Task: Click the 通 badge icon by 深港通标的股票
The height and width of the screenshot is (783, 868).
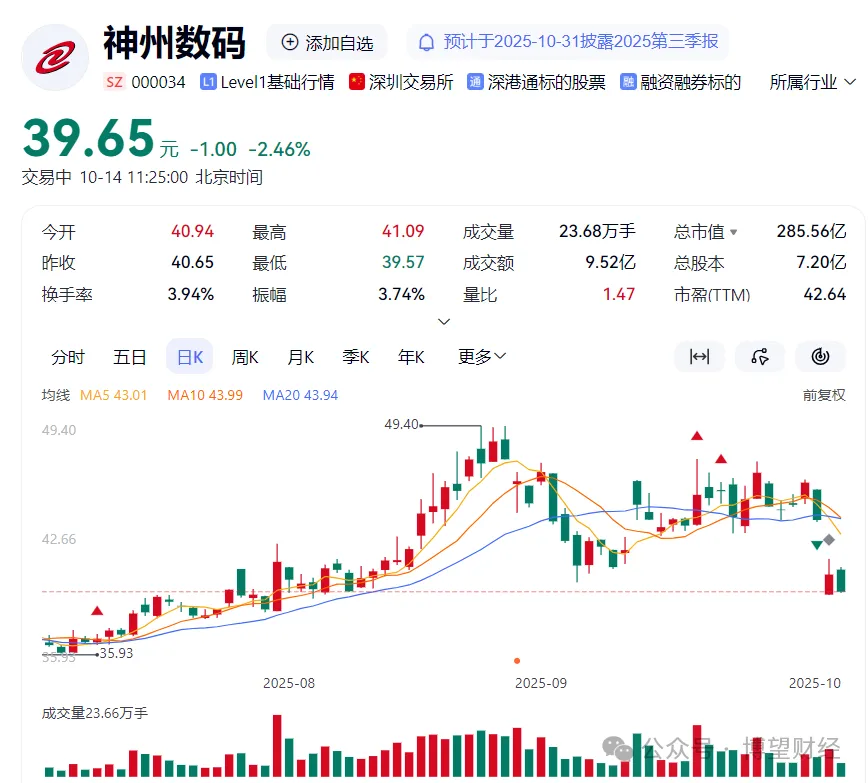Action: 475,82
